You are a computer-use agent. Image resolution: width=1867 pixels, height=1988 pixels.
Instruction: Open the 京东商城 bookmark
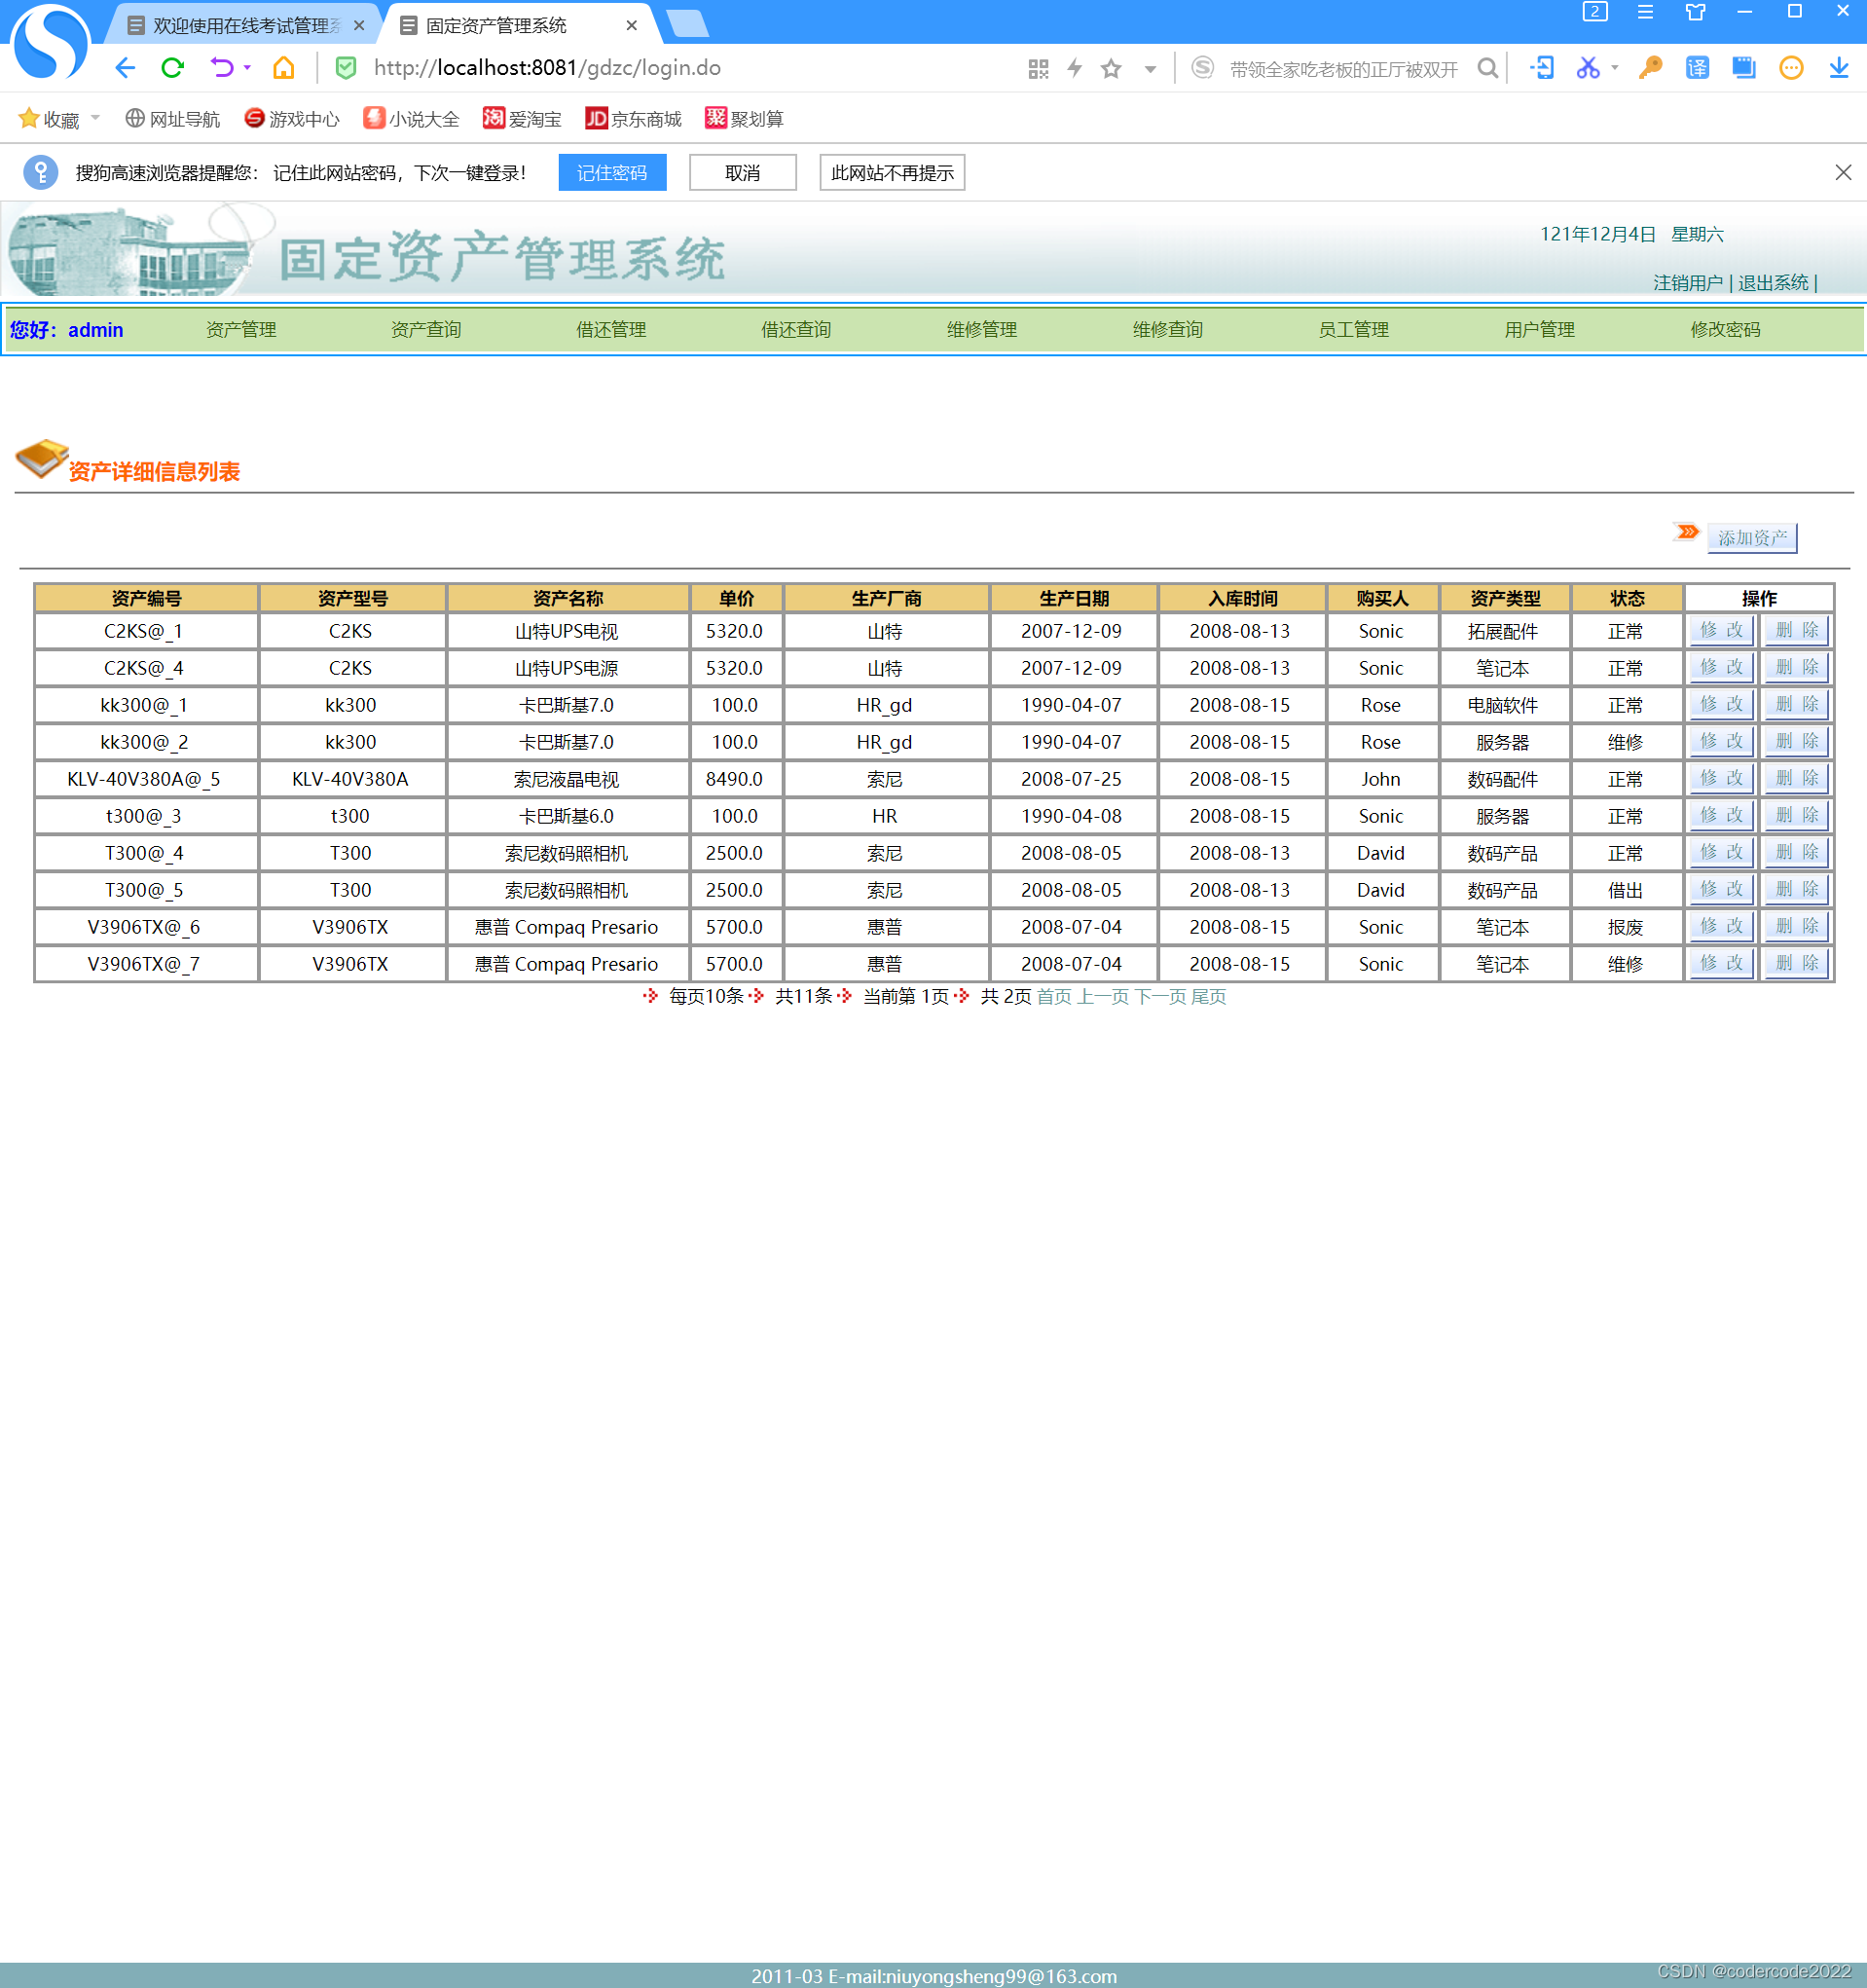click(x=633, y=119)
